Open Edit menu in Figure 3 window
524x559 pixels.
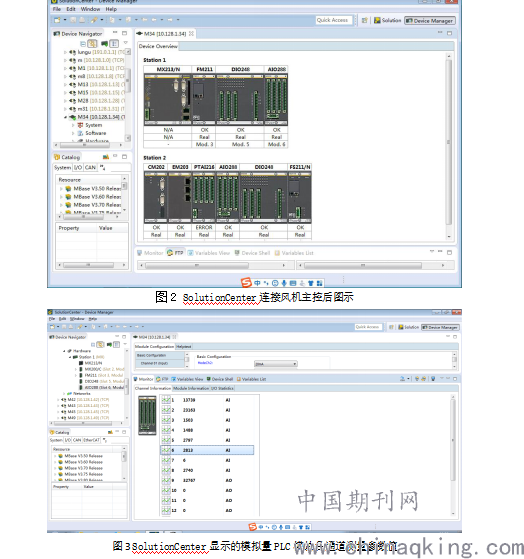63,319
